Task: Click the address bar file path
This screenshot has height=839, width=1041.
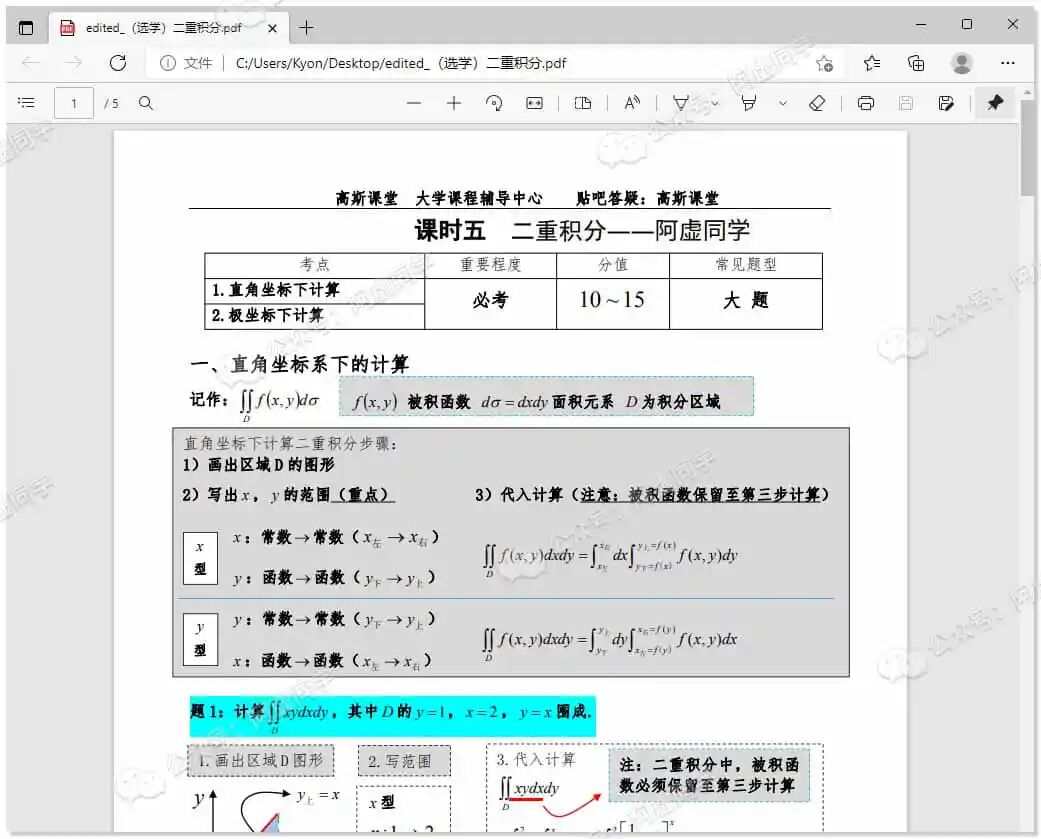Action: coord(401,63)
